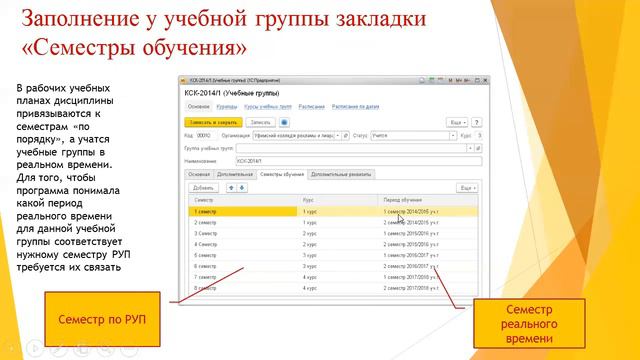Open help with the question mark button
The width and height of the screenshot is (640, 360).
476,122
